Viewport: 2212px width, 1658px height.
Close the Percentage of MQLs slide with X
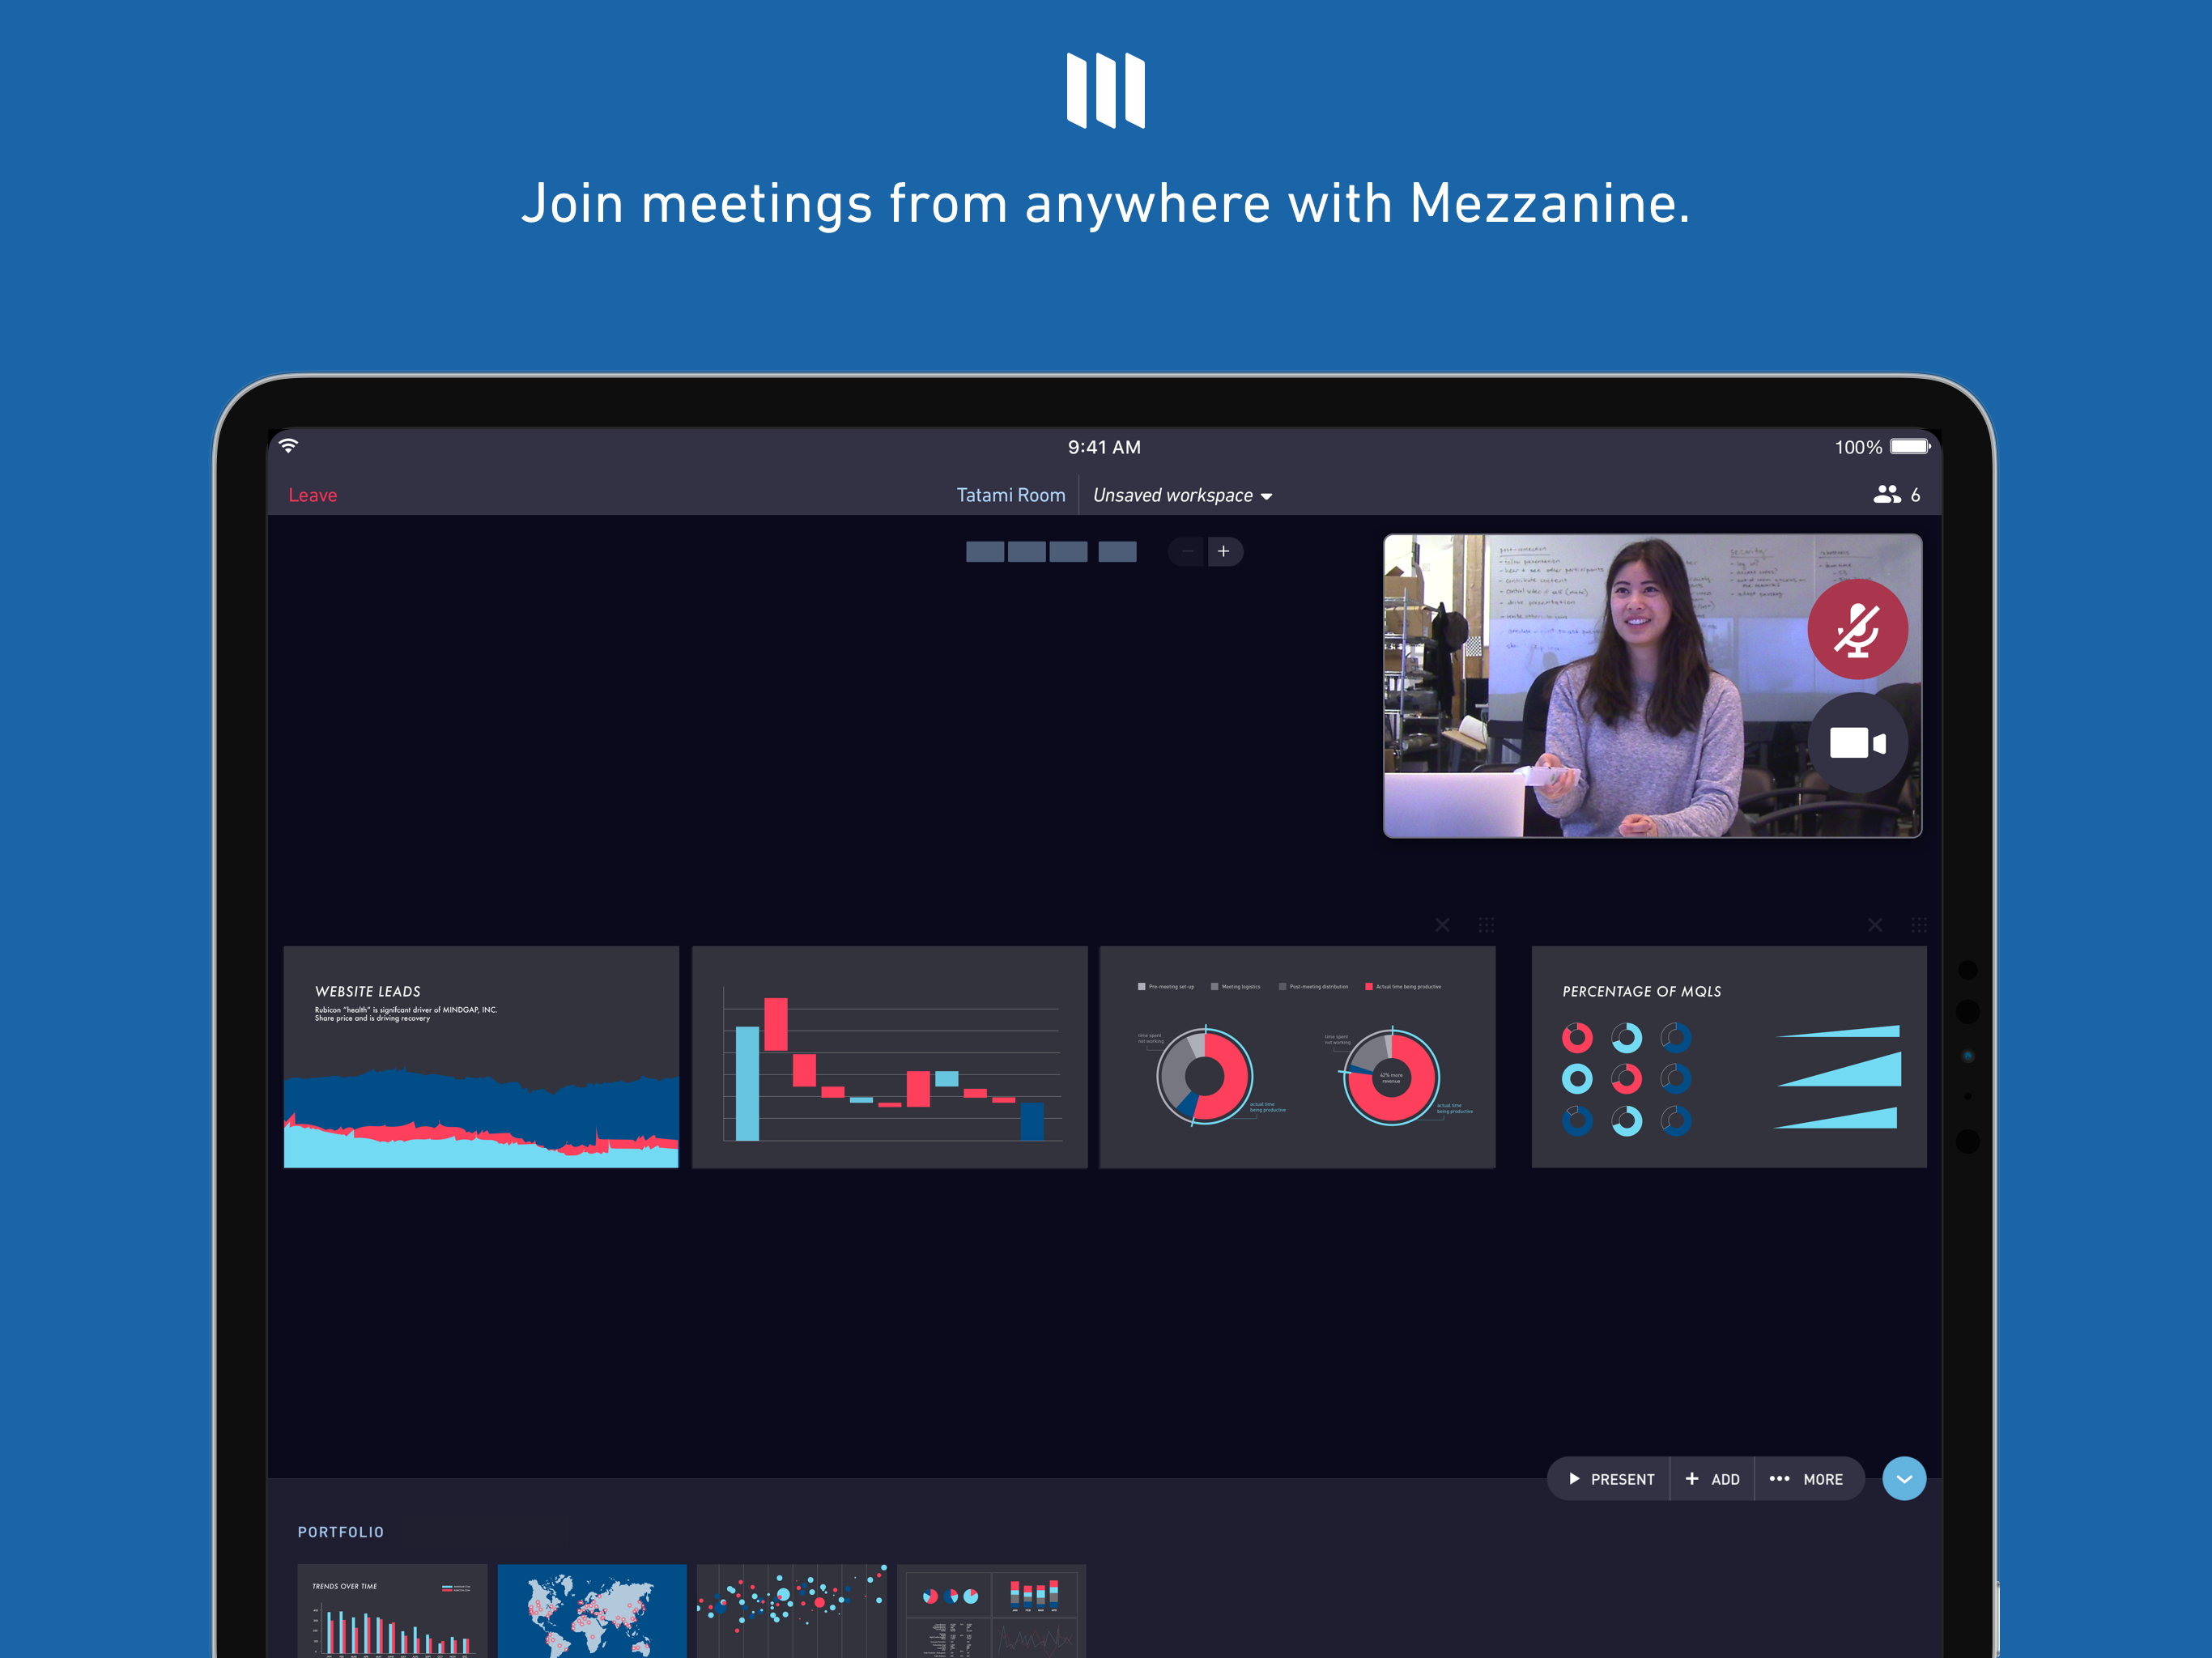point(1875,925)
